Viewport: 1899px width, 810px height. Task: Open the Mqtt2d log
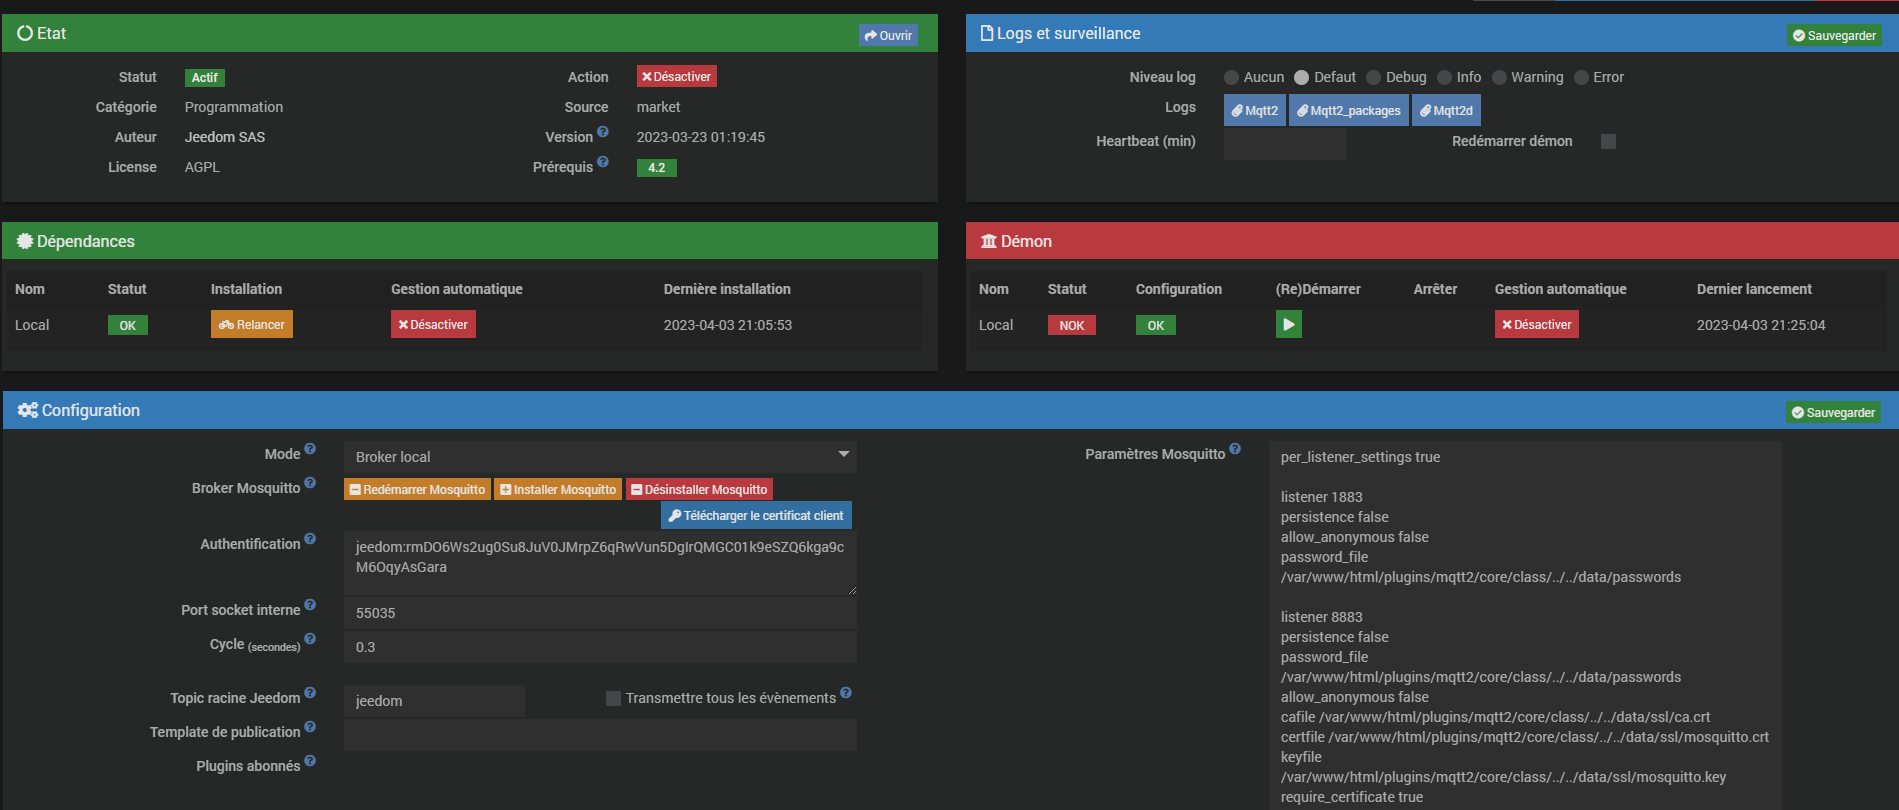pyautogui.click(x=1446, y=111)
